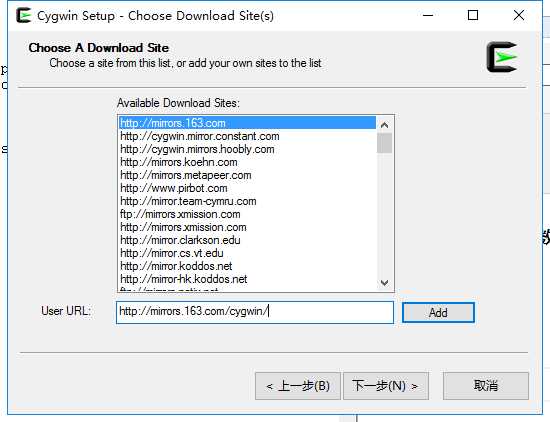Pick http://mirror.koddos.net from list
550x422 pixels.
[x=247, y=266]
